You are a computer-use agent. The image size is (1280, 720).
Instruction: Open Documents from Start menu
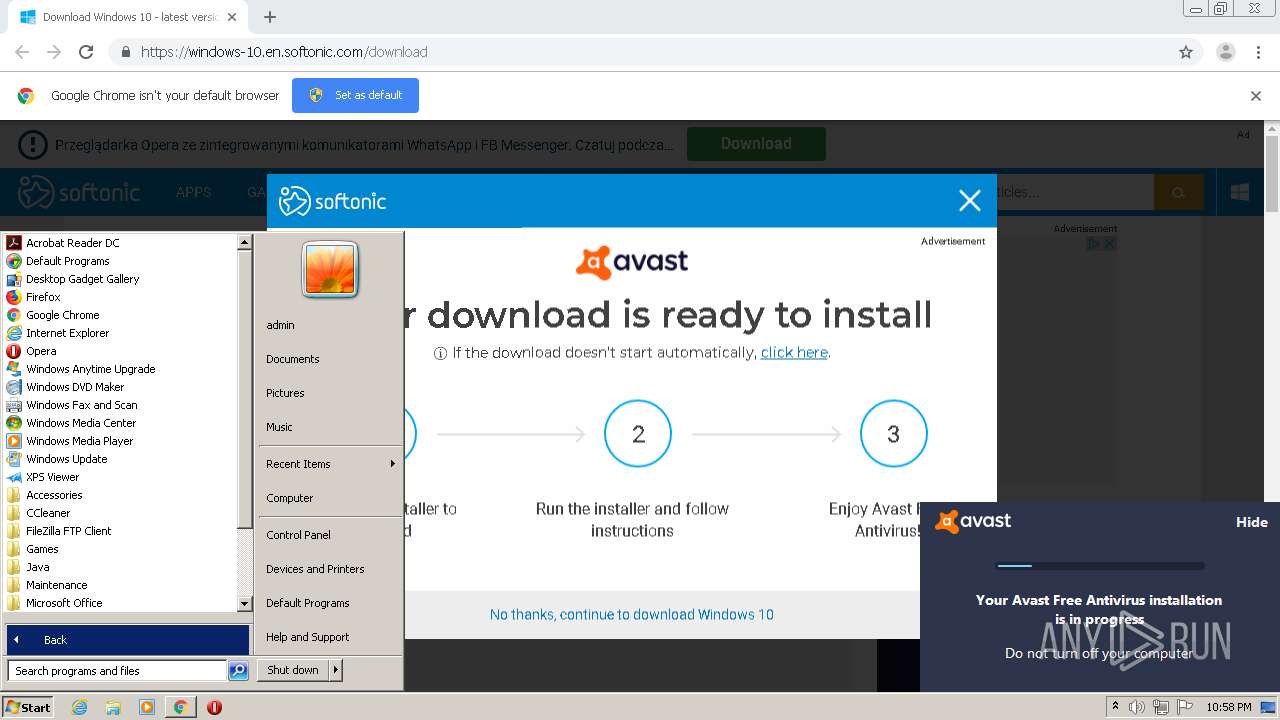tap(293, 359)
